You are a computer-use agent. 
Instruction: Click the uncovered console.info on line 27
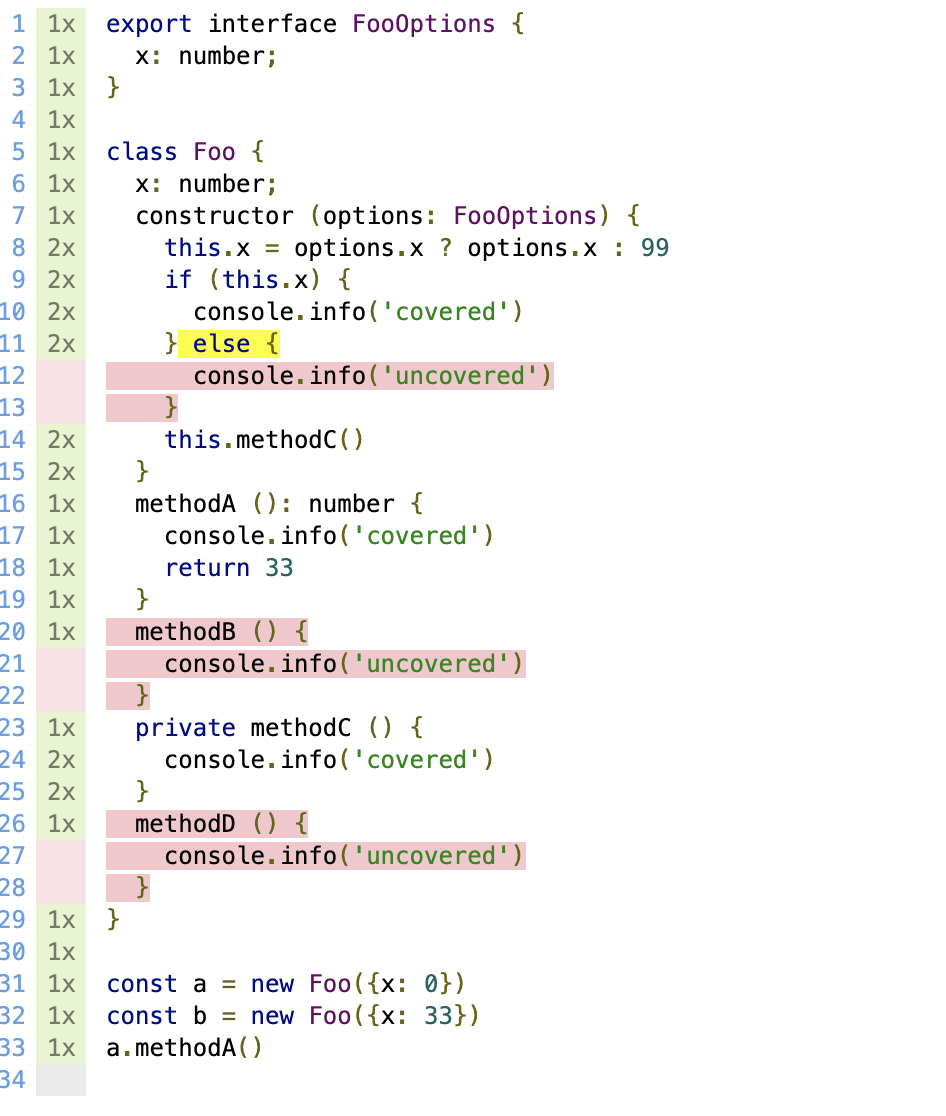(345, 856)
